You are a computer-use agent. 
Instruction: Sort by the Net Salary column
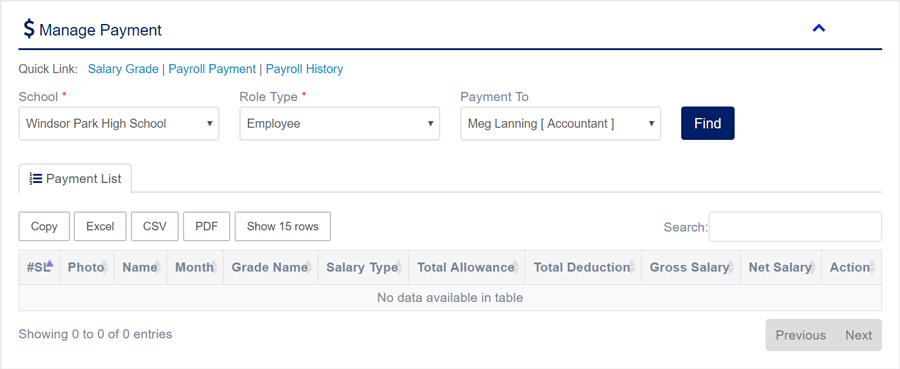(781, 267)
